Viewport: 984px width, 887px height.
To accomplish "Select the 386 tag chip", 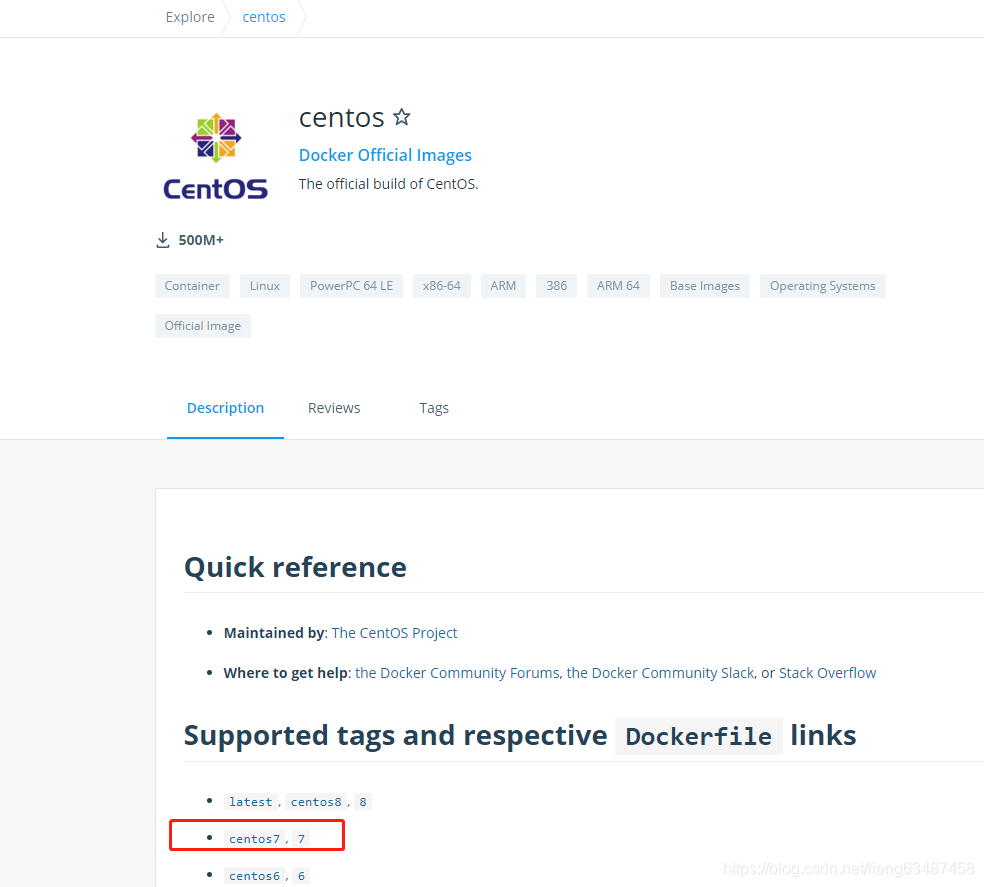I will [557, 286].
